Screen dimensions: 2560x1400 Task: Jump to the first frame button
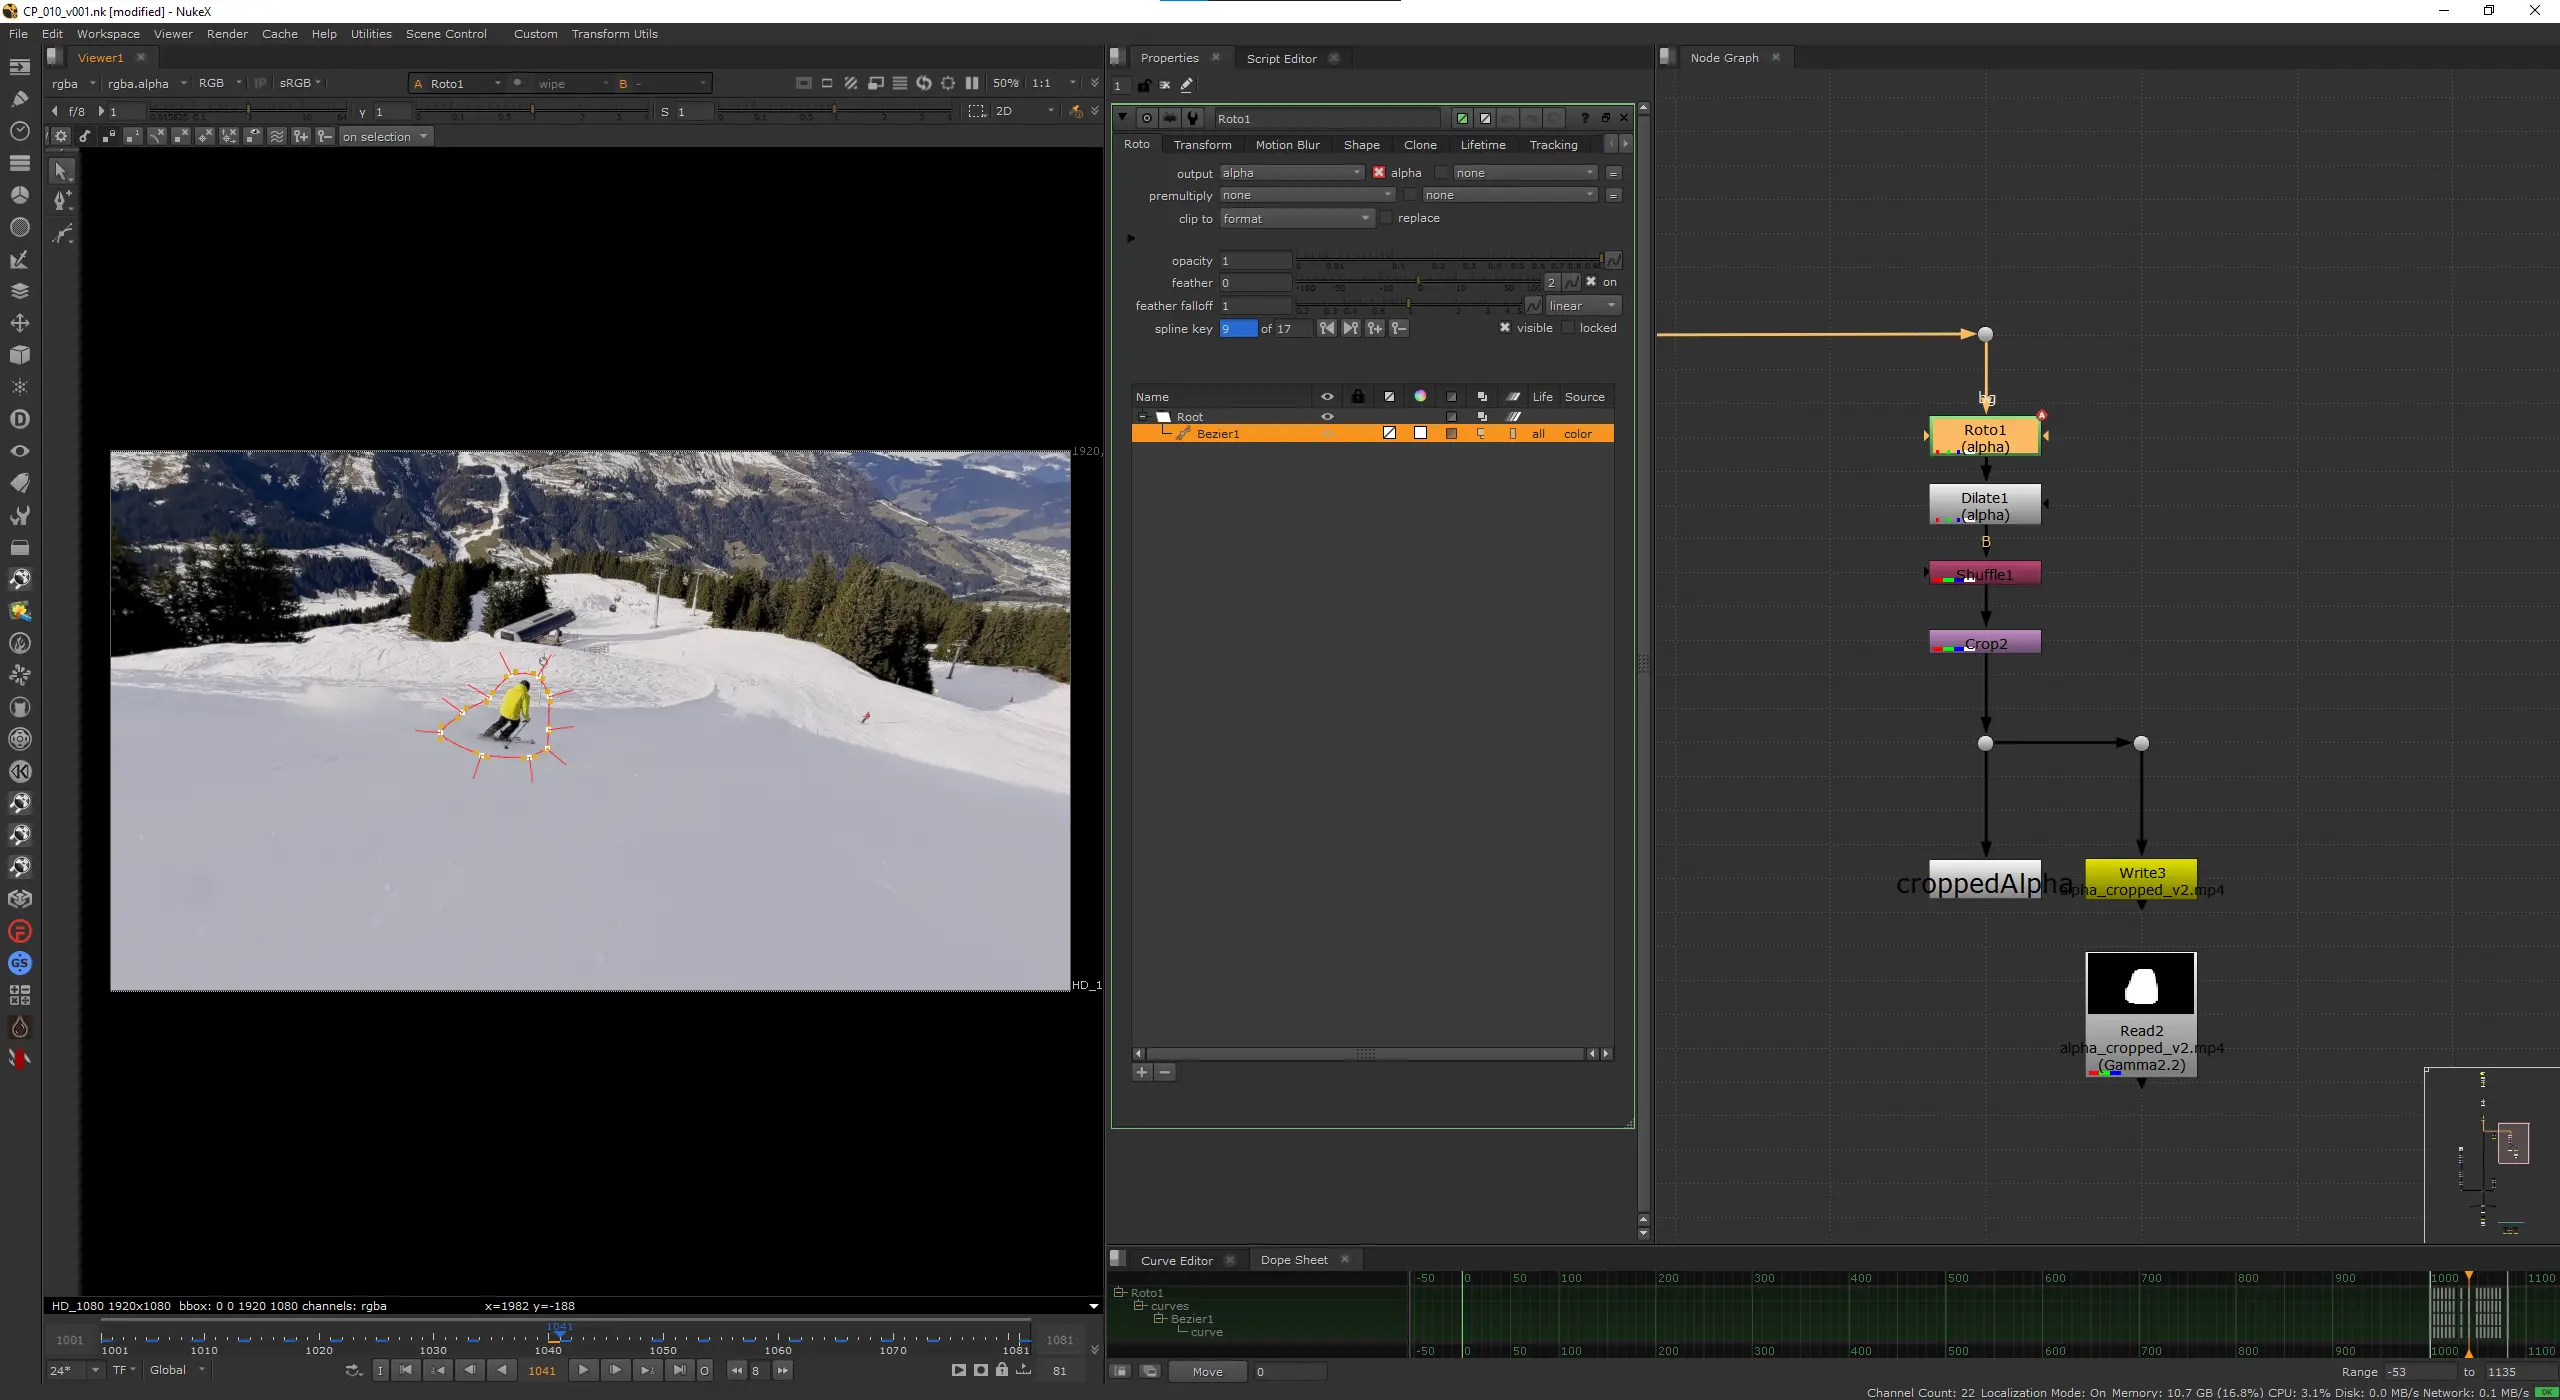[406, 1370]
